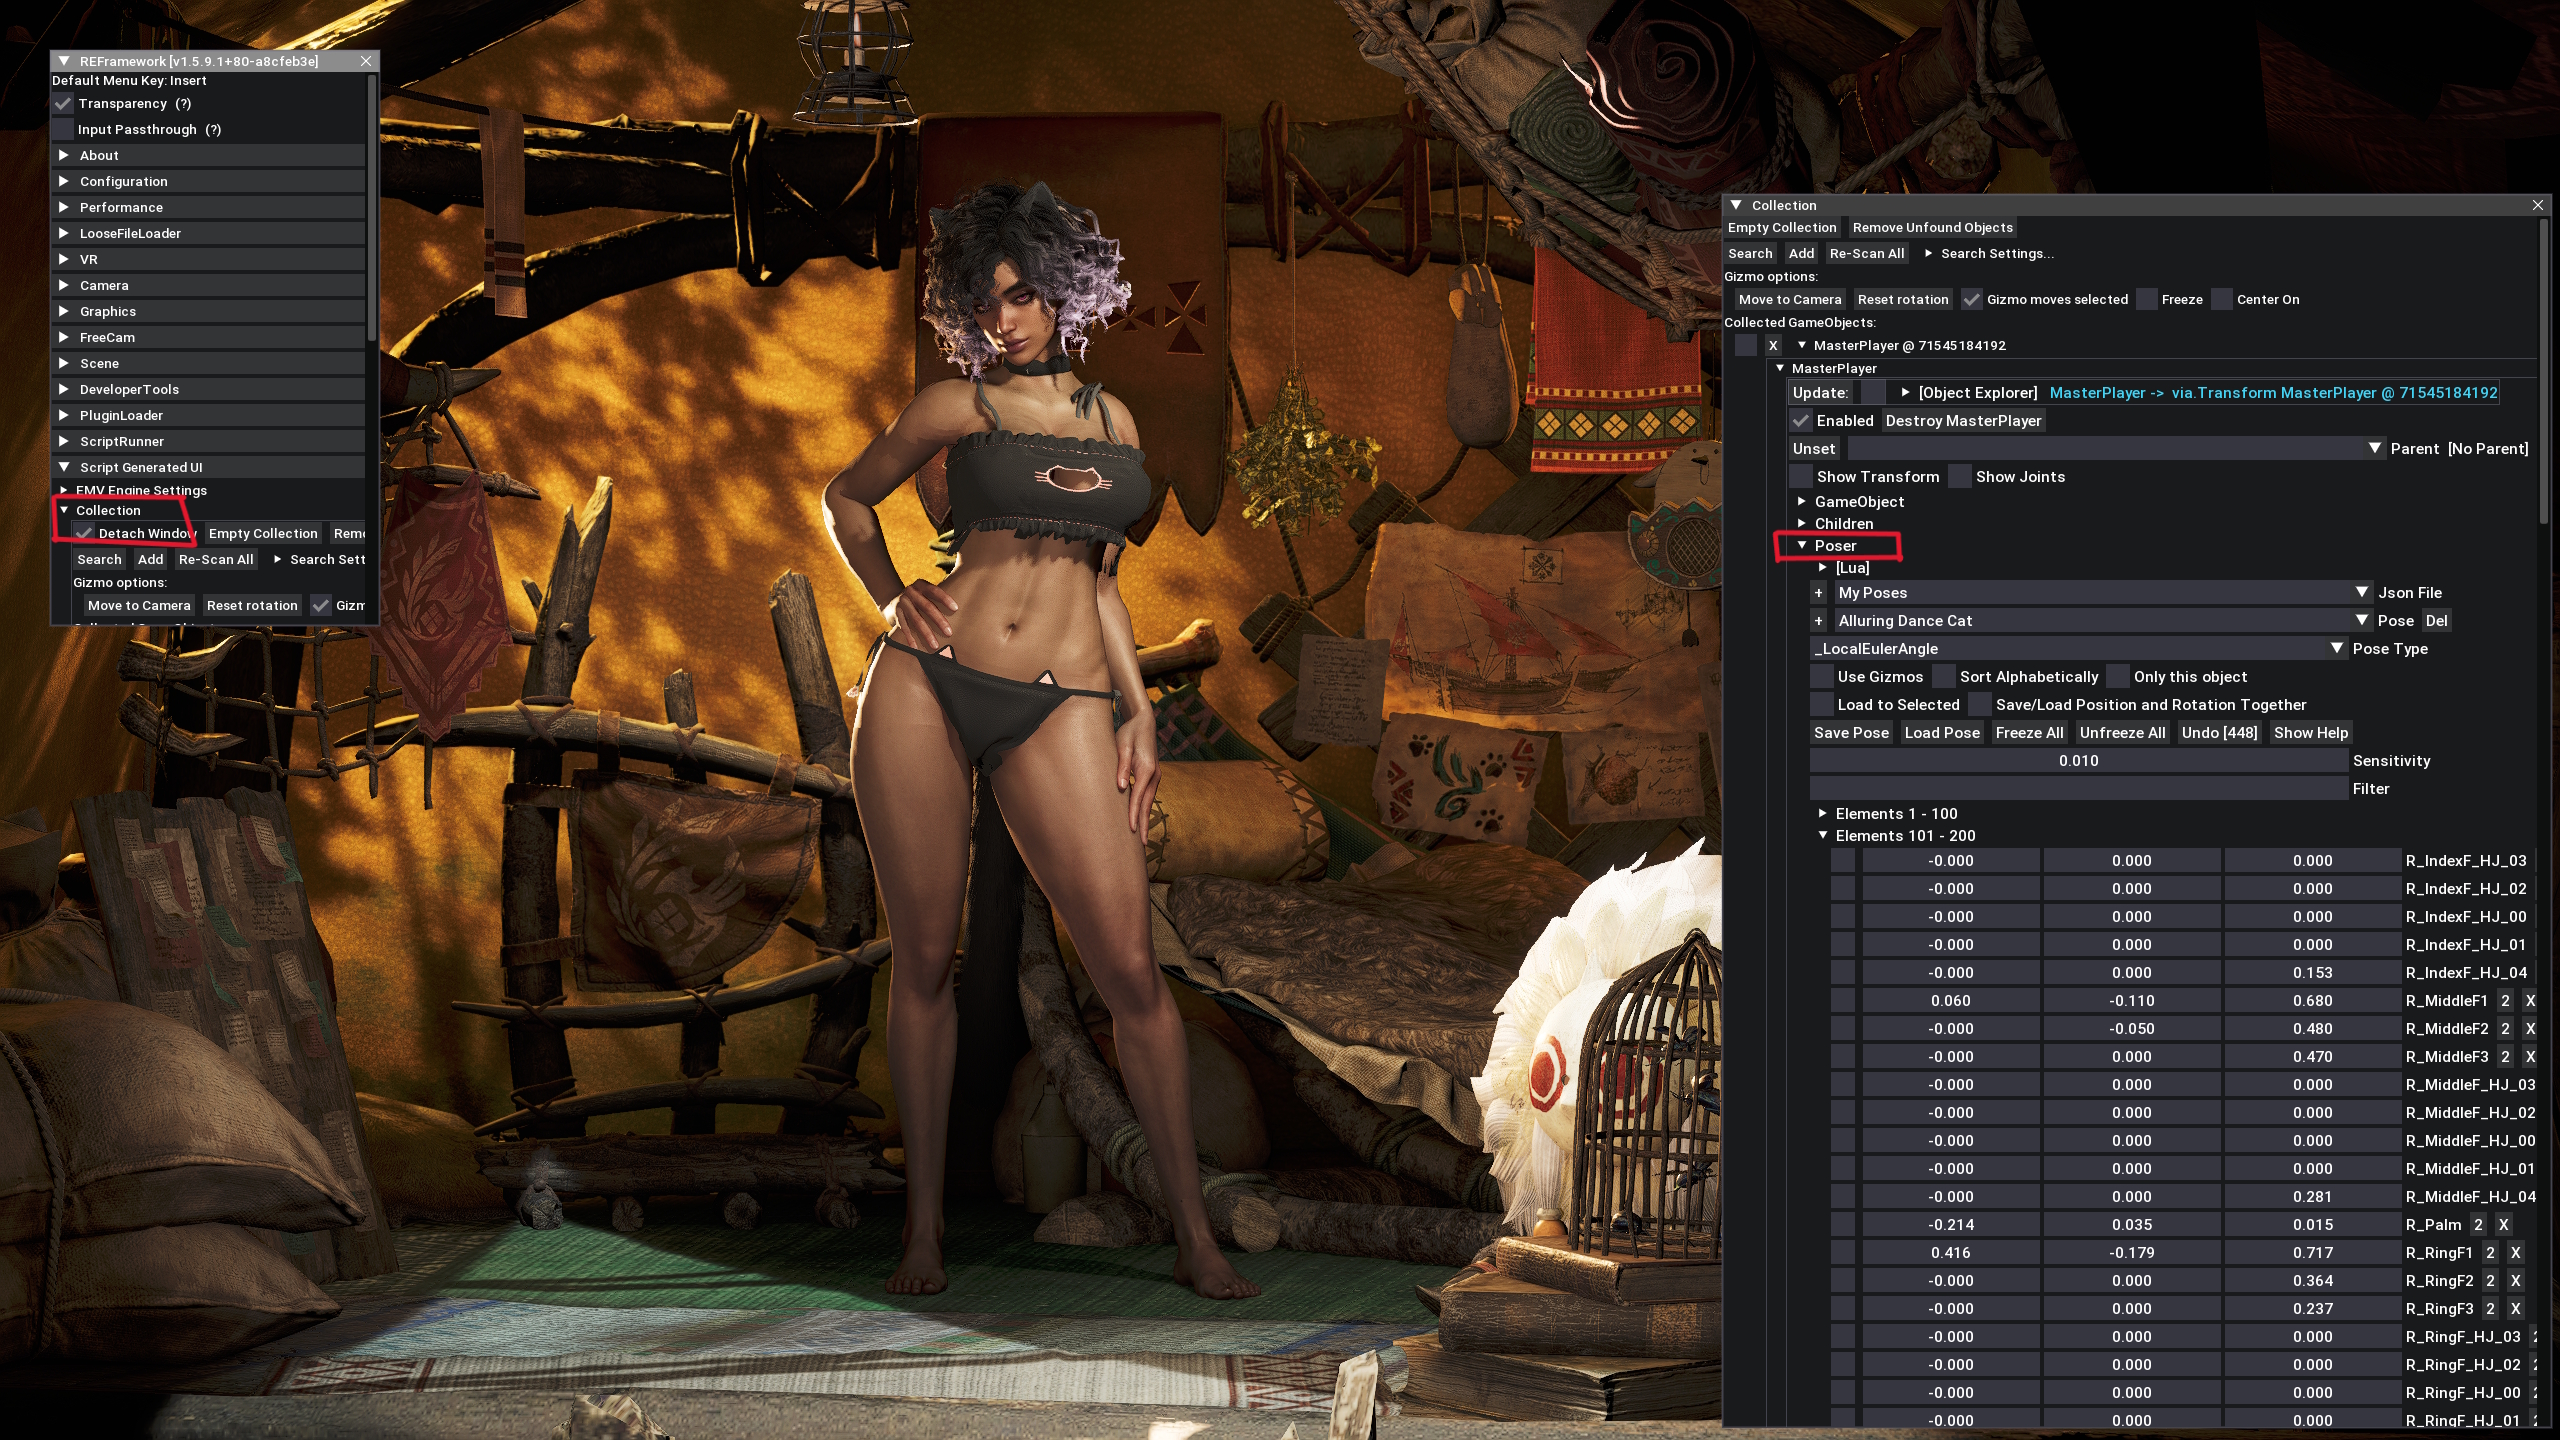Toggle Input Passthrough checkbox

[x=63, y=129]
